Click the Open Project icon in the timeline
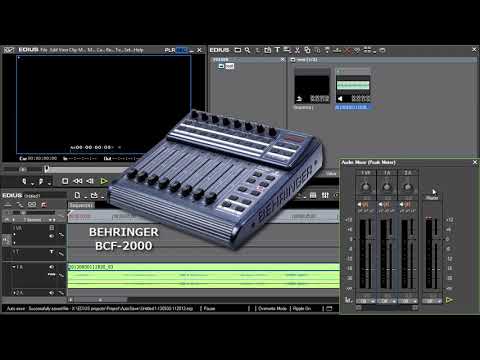The height and width of the screenshot is (360, 480). (94, 195)
